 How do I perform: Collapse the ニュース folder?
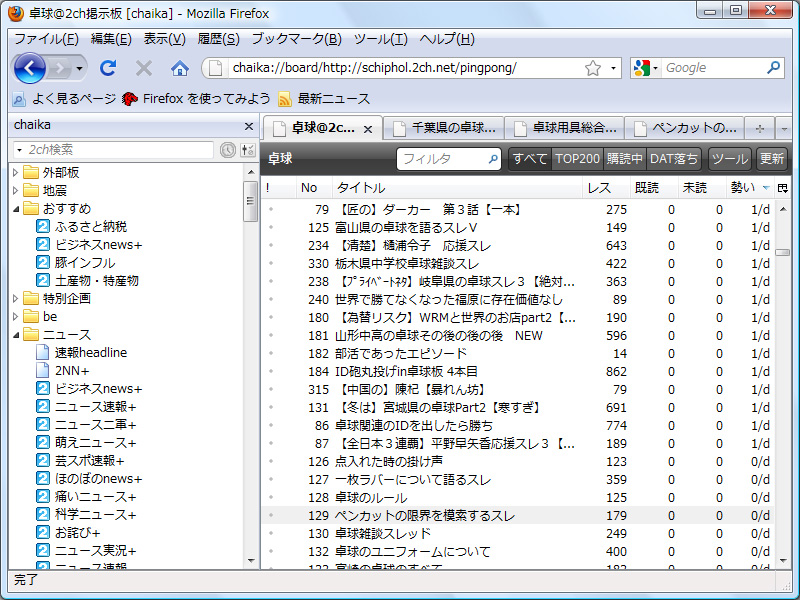[x=15, y=335]
